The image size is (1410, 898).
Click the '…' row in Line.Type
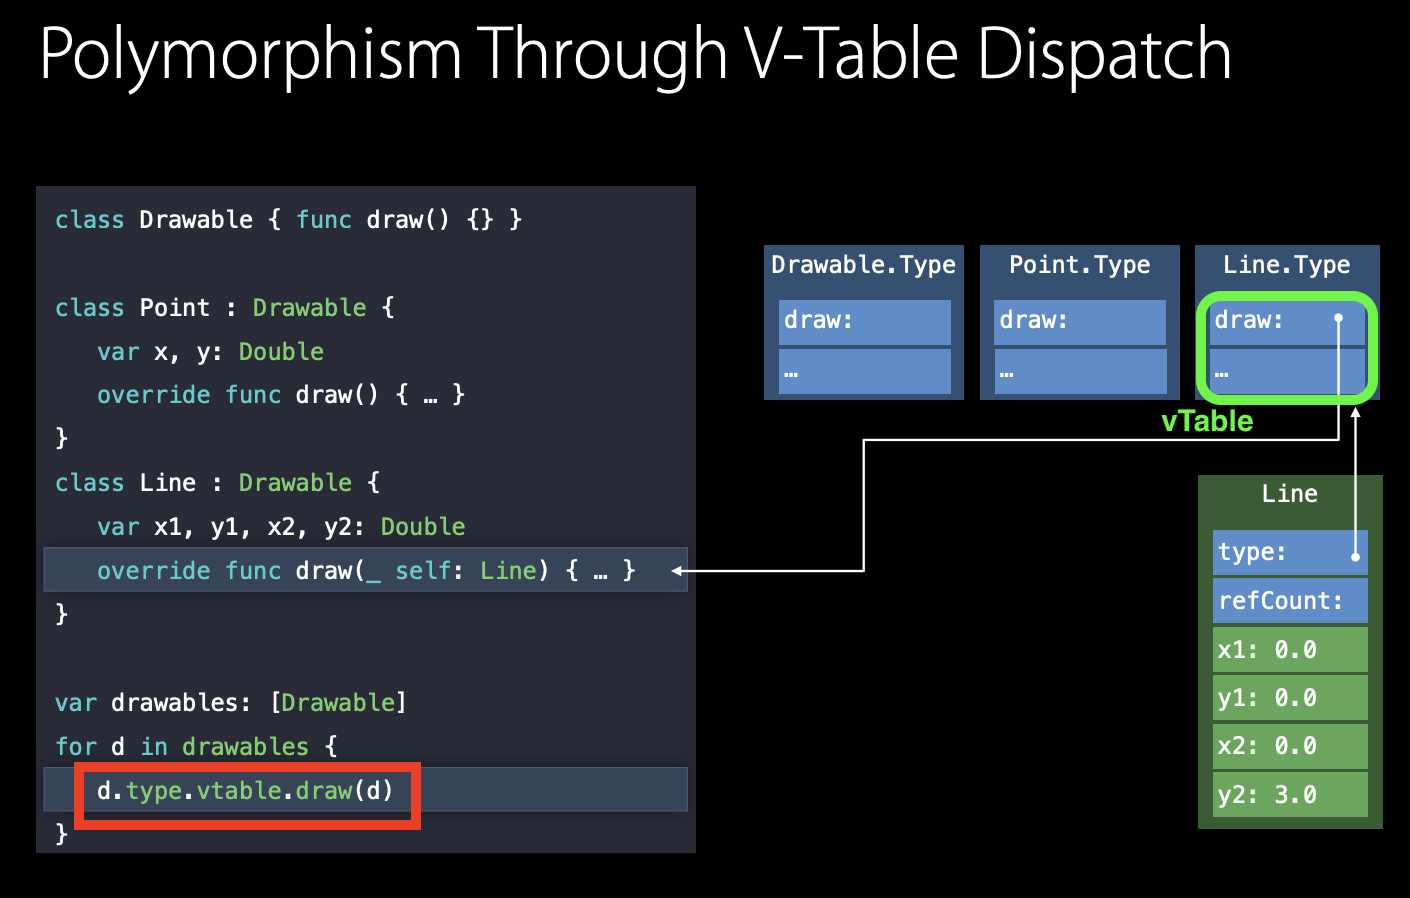click(x=1287, y=371)
